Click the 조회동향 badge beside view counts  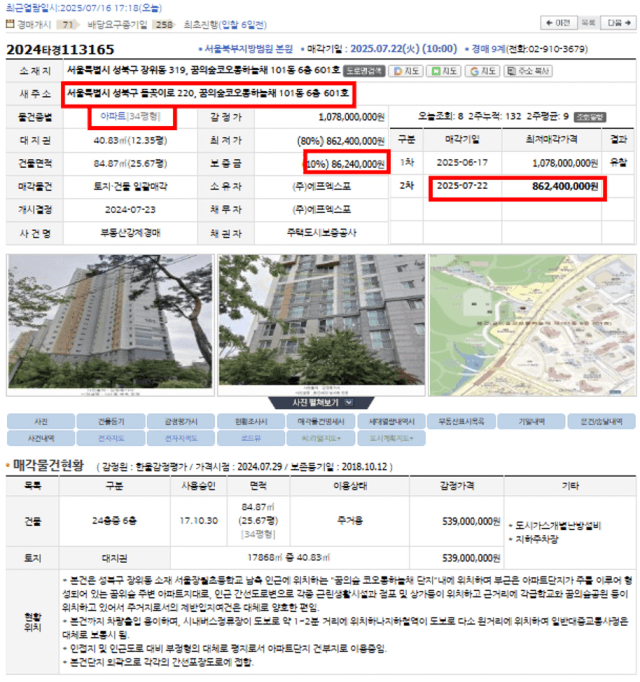[x=590, y=117]
